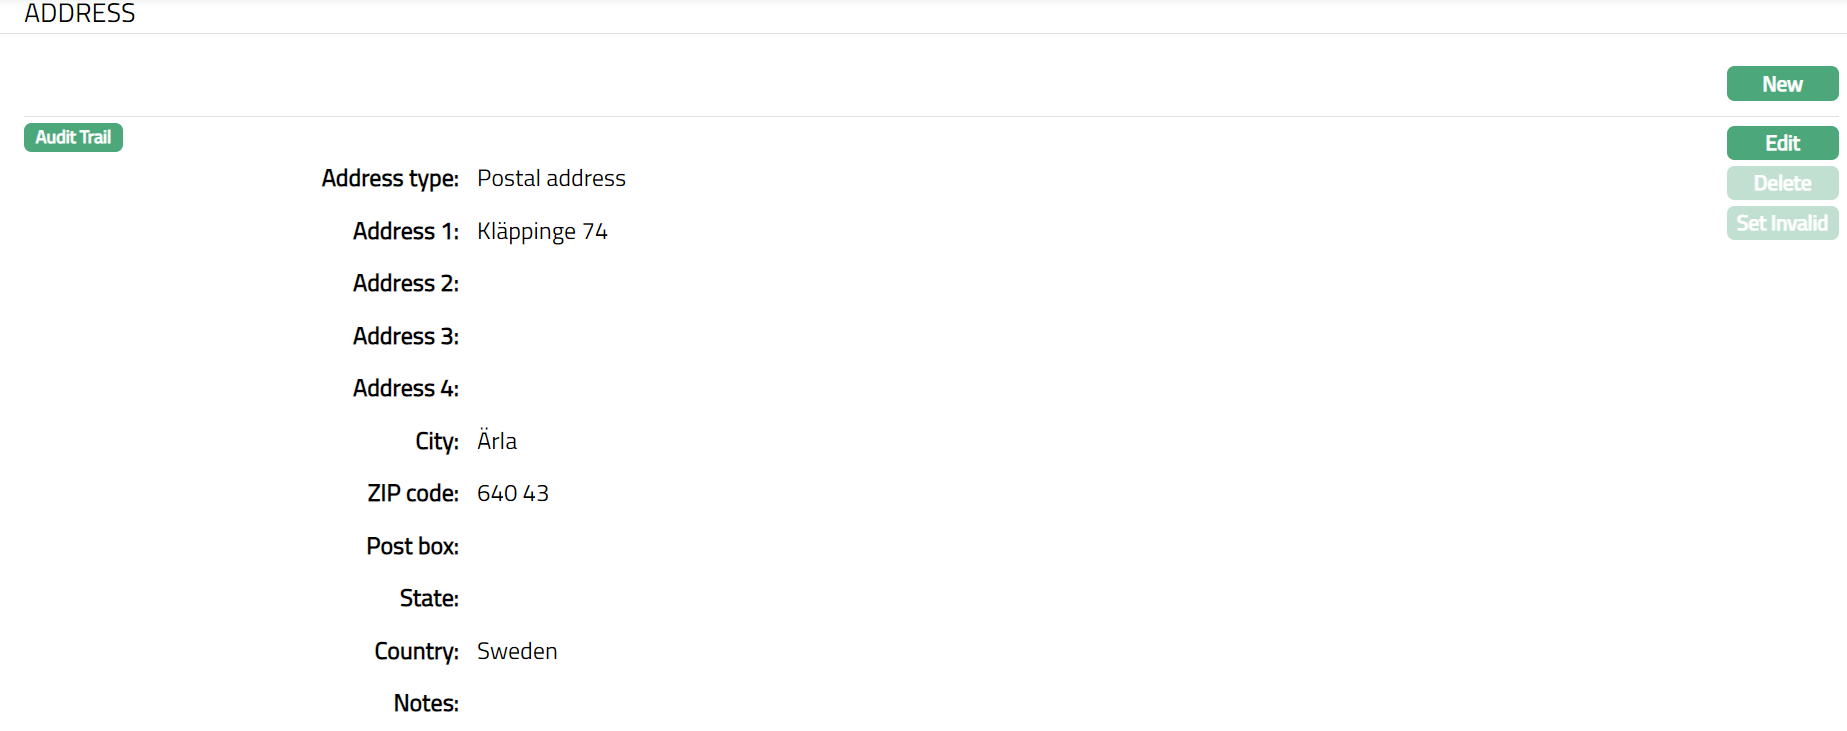This screenshot has height=731, width=1847.
Task: Select the ZIP code value 640 43
Action: pos(513,493)
